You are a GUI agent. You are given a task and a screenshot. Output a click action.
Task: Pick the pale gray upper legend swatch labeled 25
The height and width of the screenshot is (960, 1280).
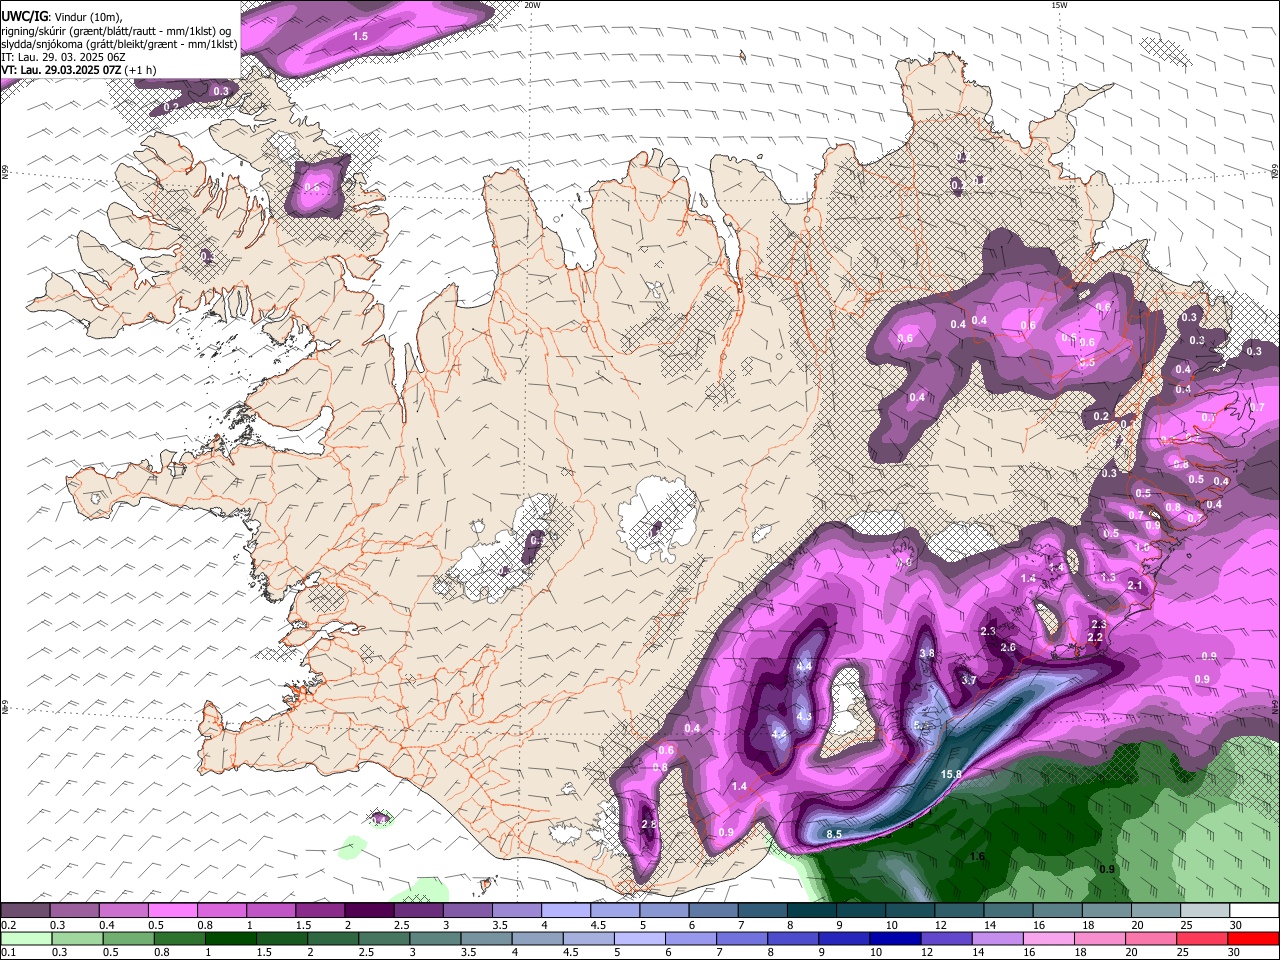1206,911
